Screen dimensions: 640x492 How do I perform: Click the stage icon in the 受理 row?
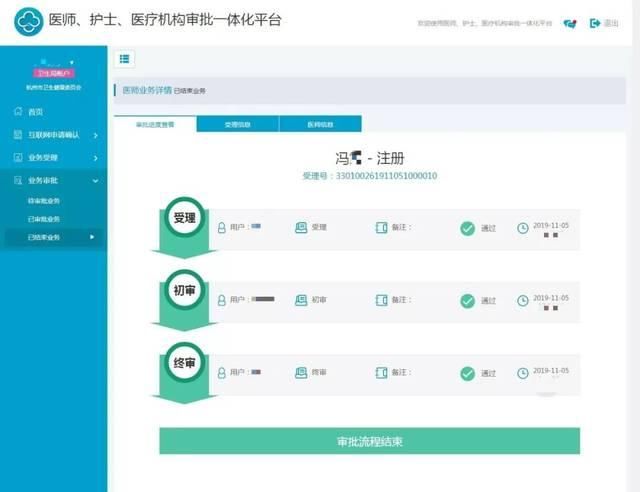coord(301,227)
